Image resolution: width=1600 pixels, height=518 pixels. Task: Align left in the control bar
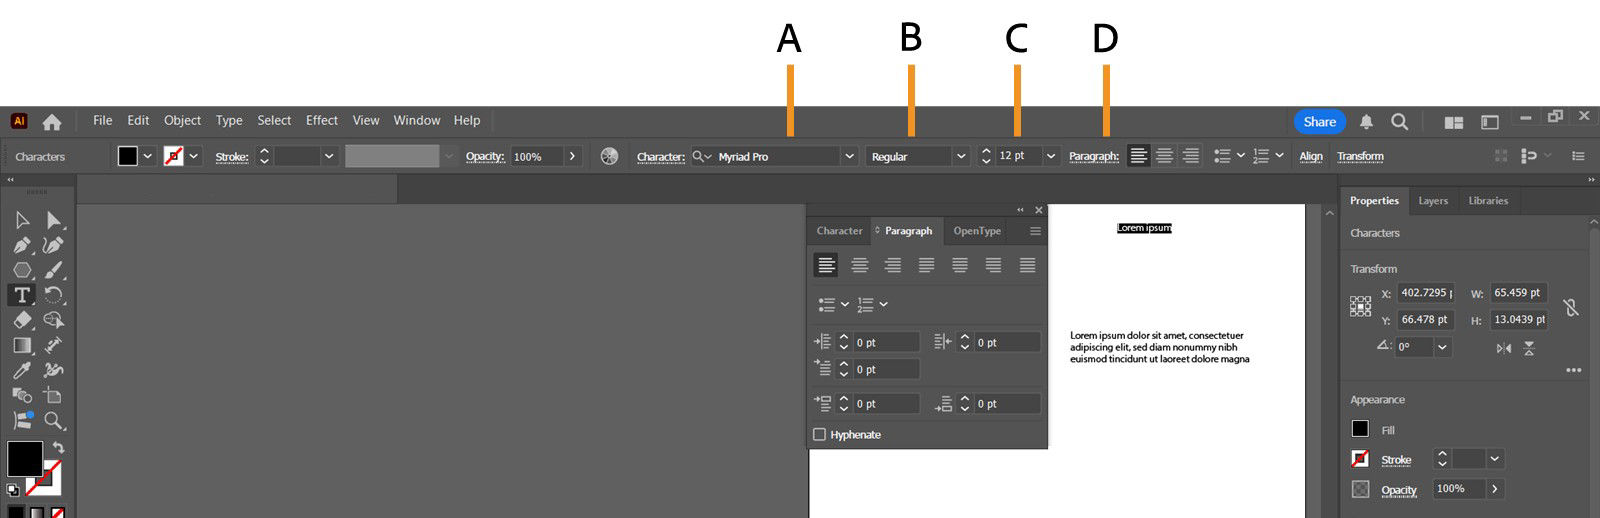(x=1138, y=156)
